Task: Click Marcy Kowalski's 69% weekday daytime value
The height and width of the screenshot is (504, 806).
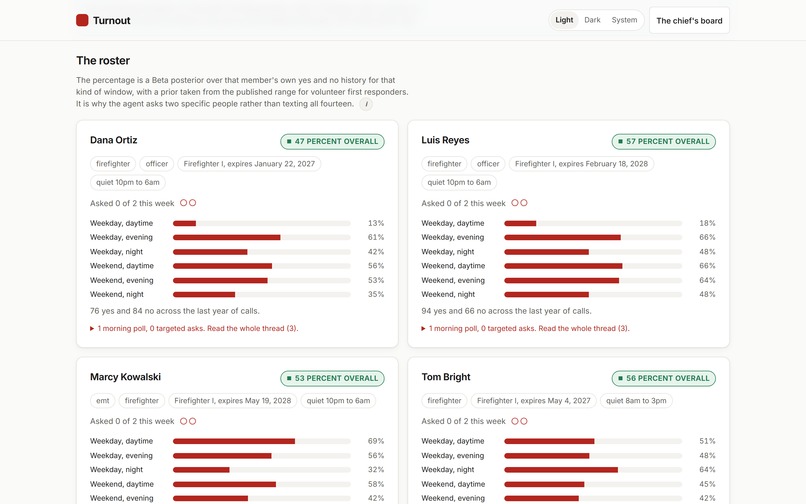Action: 376,441
